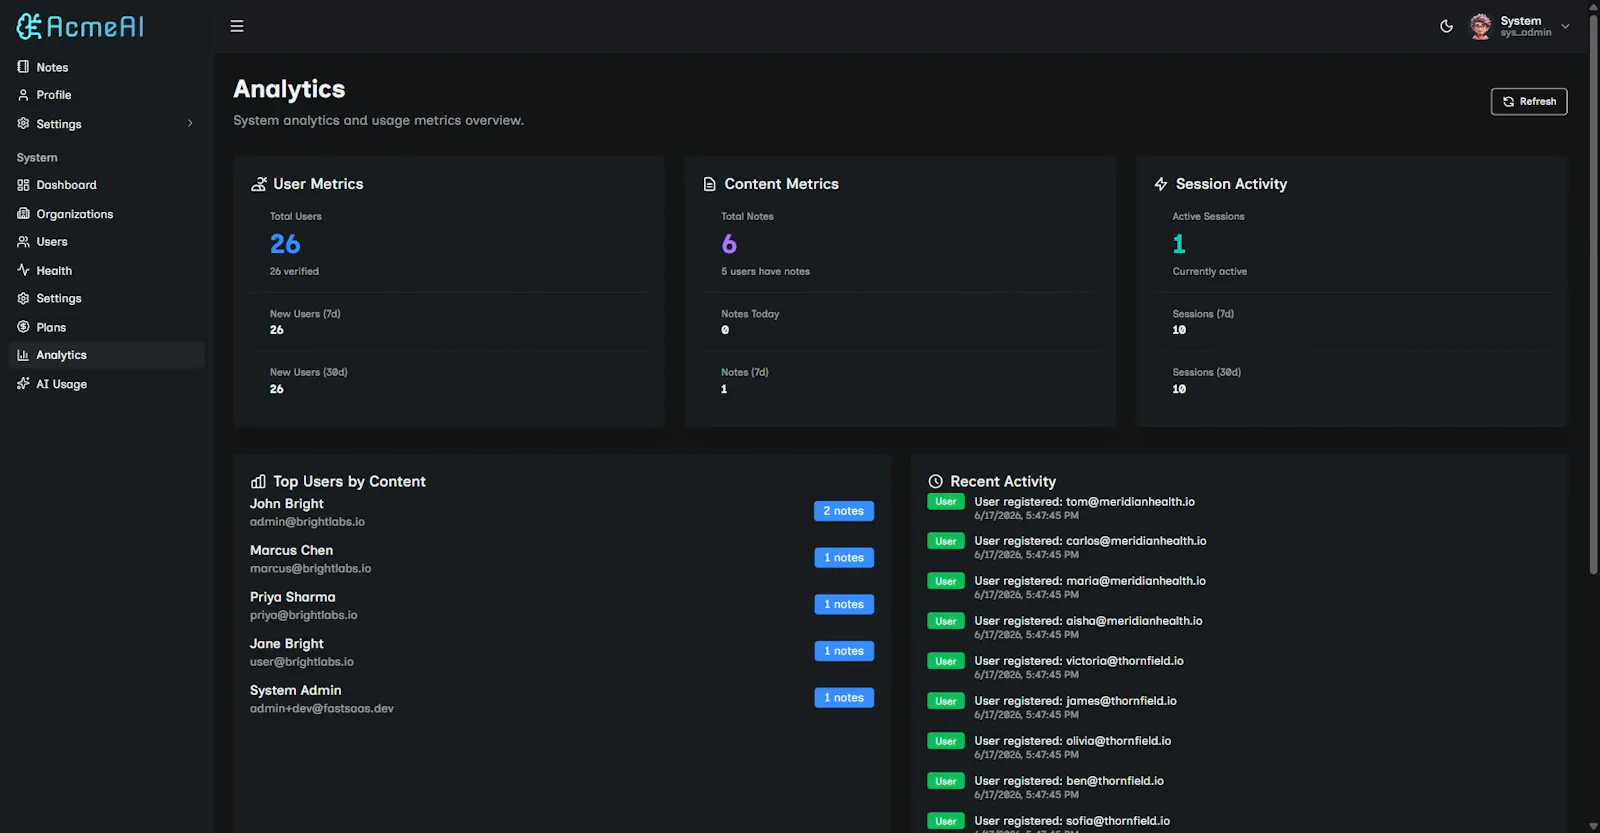Navigate to Organizations

(106, 214)
